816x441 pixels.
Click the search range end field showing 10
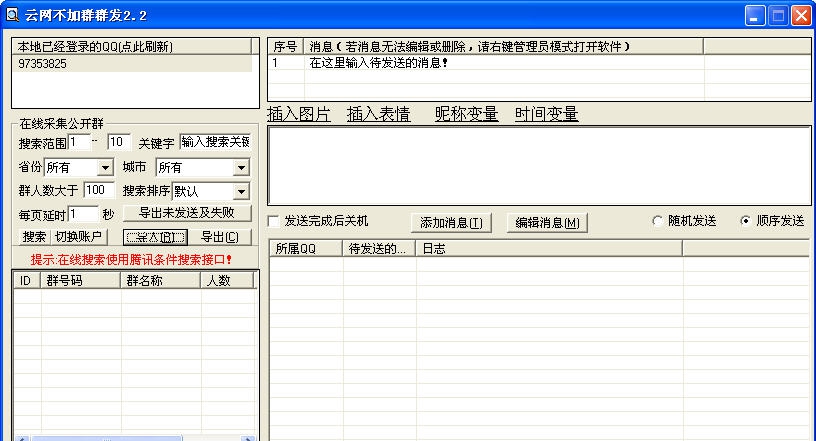(119, 142)
